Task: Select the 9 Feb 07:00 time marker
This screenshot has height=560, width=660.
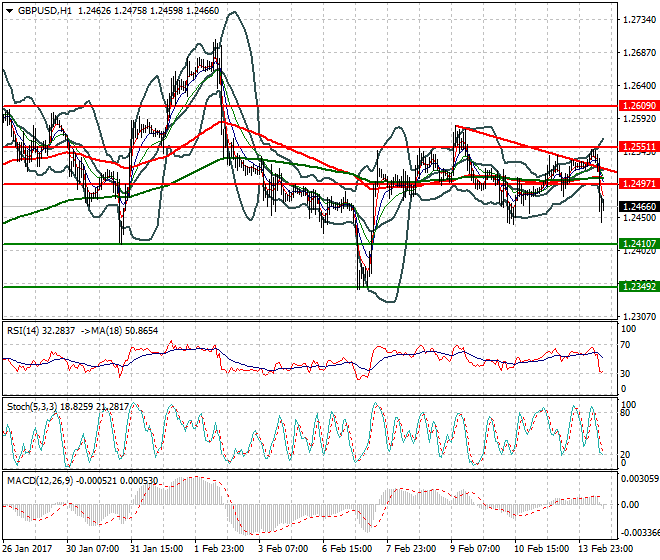Action: point(476,549)
